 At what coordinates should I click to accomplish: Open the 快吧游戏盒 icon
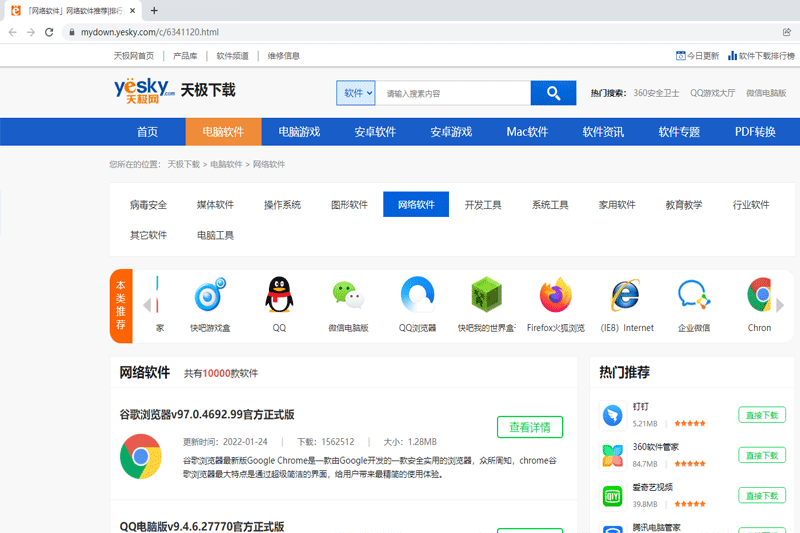[210, 295]
